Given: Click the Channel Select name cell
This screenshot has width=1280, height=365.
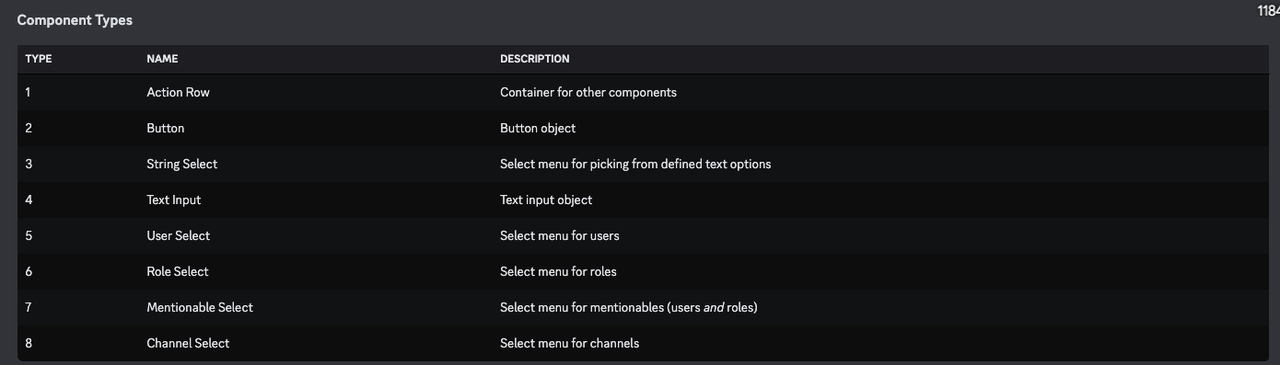Looking at the screenshot, I should [x=188, y=343].
